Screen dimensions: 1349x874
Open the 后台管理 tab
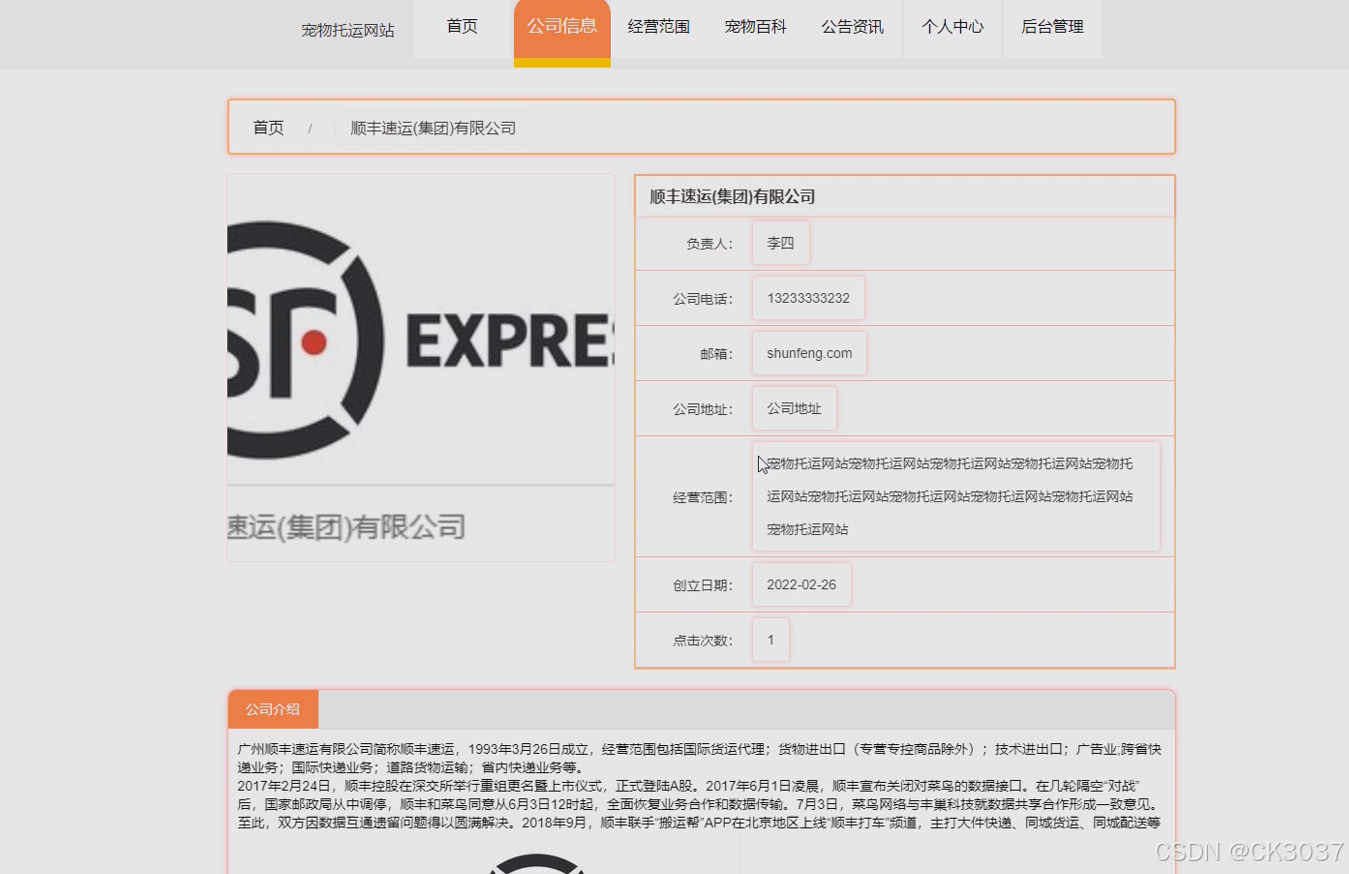pos(1052,27)
